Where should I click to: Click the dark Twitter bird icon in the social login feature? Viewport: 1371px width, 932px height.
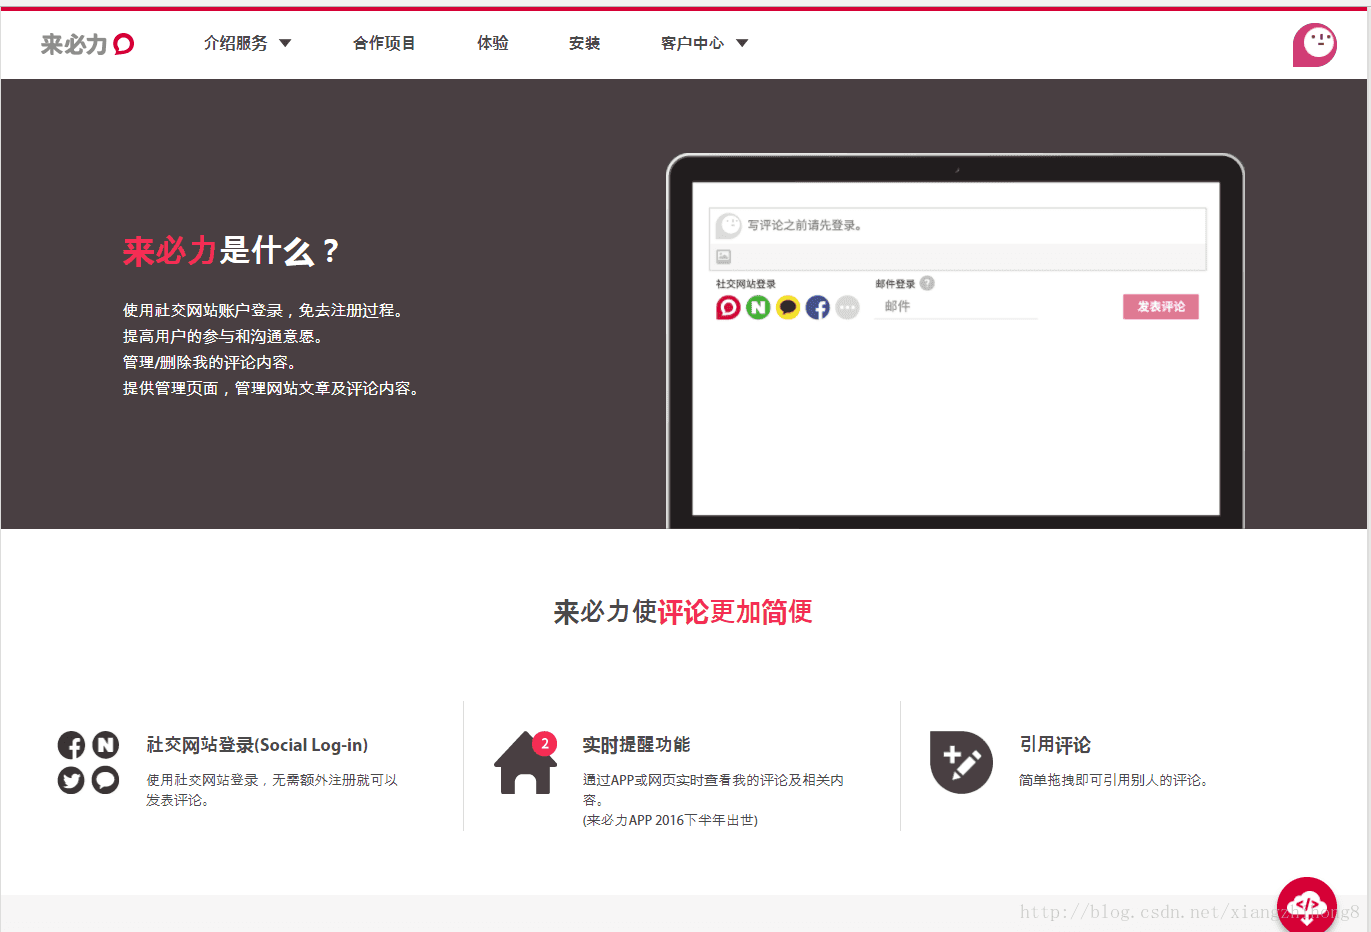click(71, 780)
